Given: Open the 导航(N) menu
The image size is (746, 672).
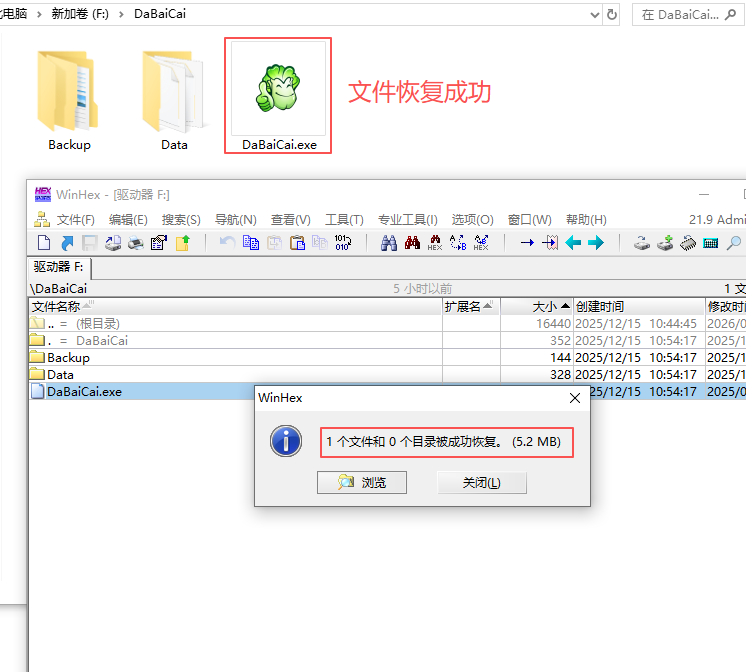Looking at the screenshot, I should click(x=236, y=220).
